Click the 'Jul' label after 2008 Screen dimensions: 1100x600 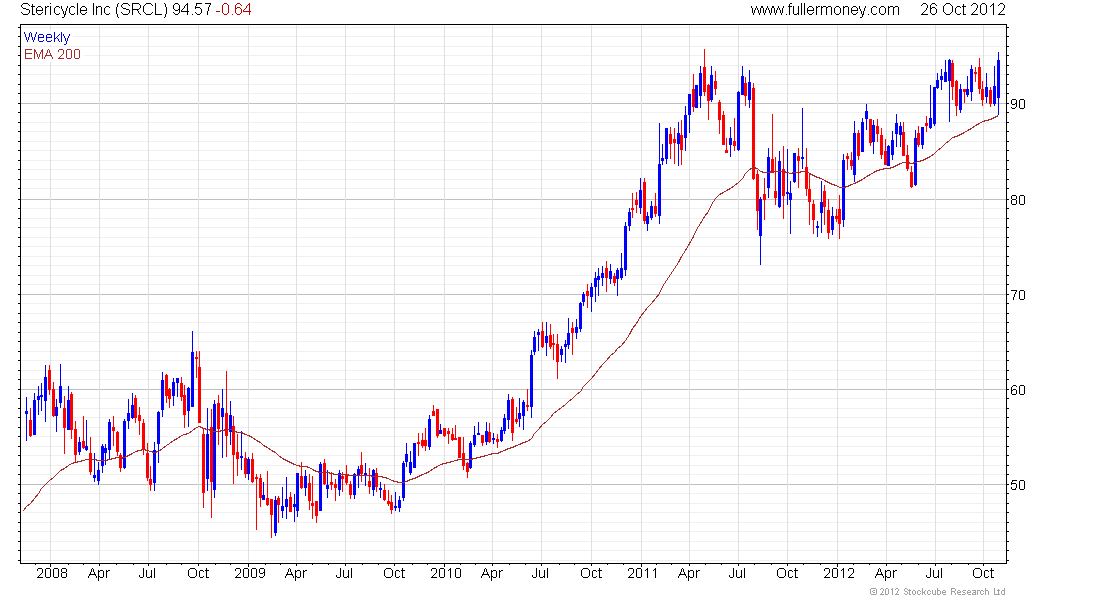147,573
